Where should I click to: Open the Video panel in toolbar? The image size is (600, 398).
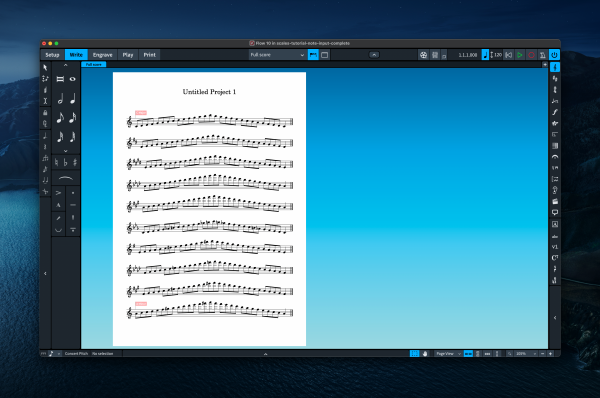tap(423, 55)
